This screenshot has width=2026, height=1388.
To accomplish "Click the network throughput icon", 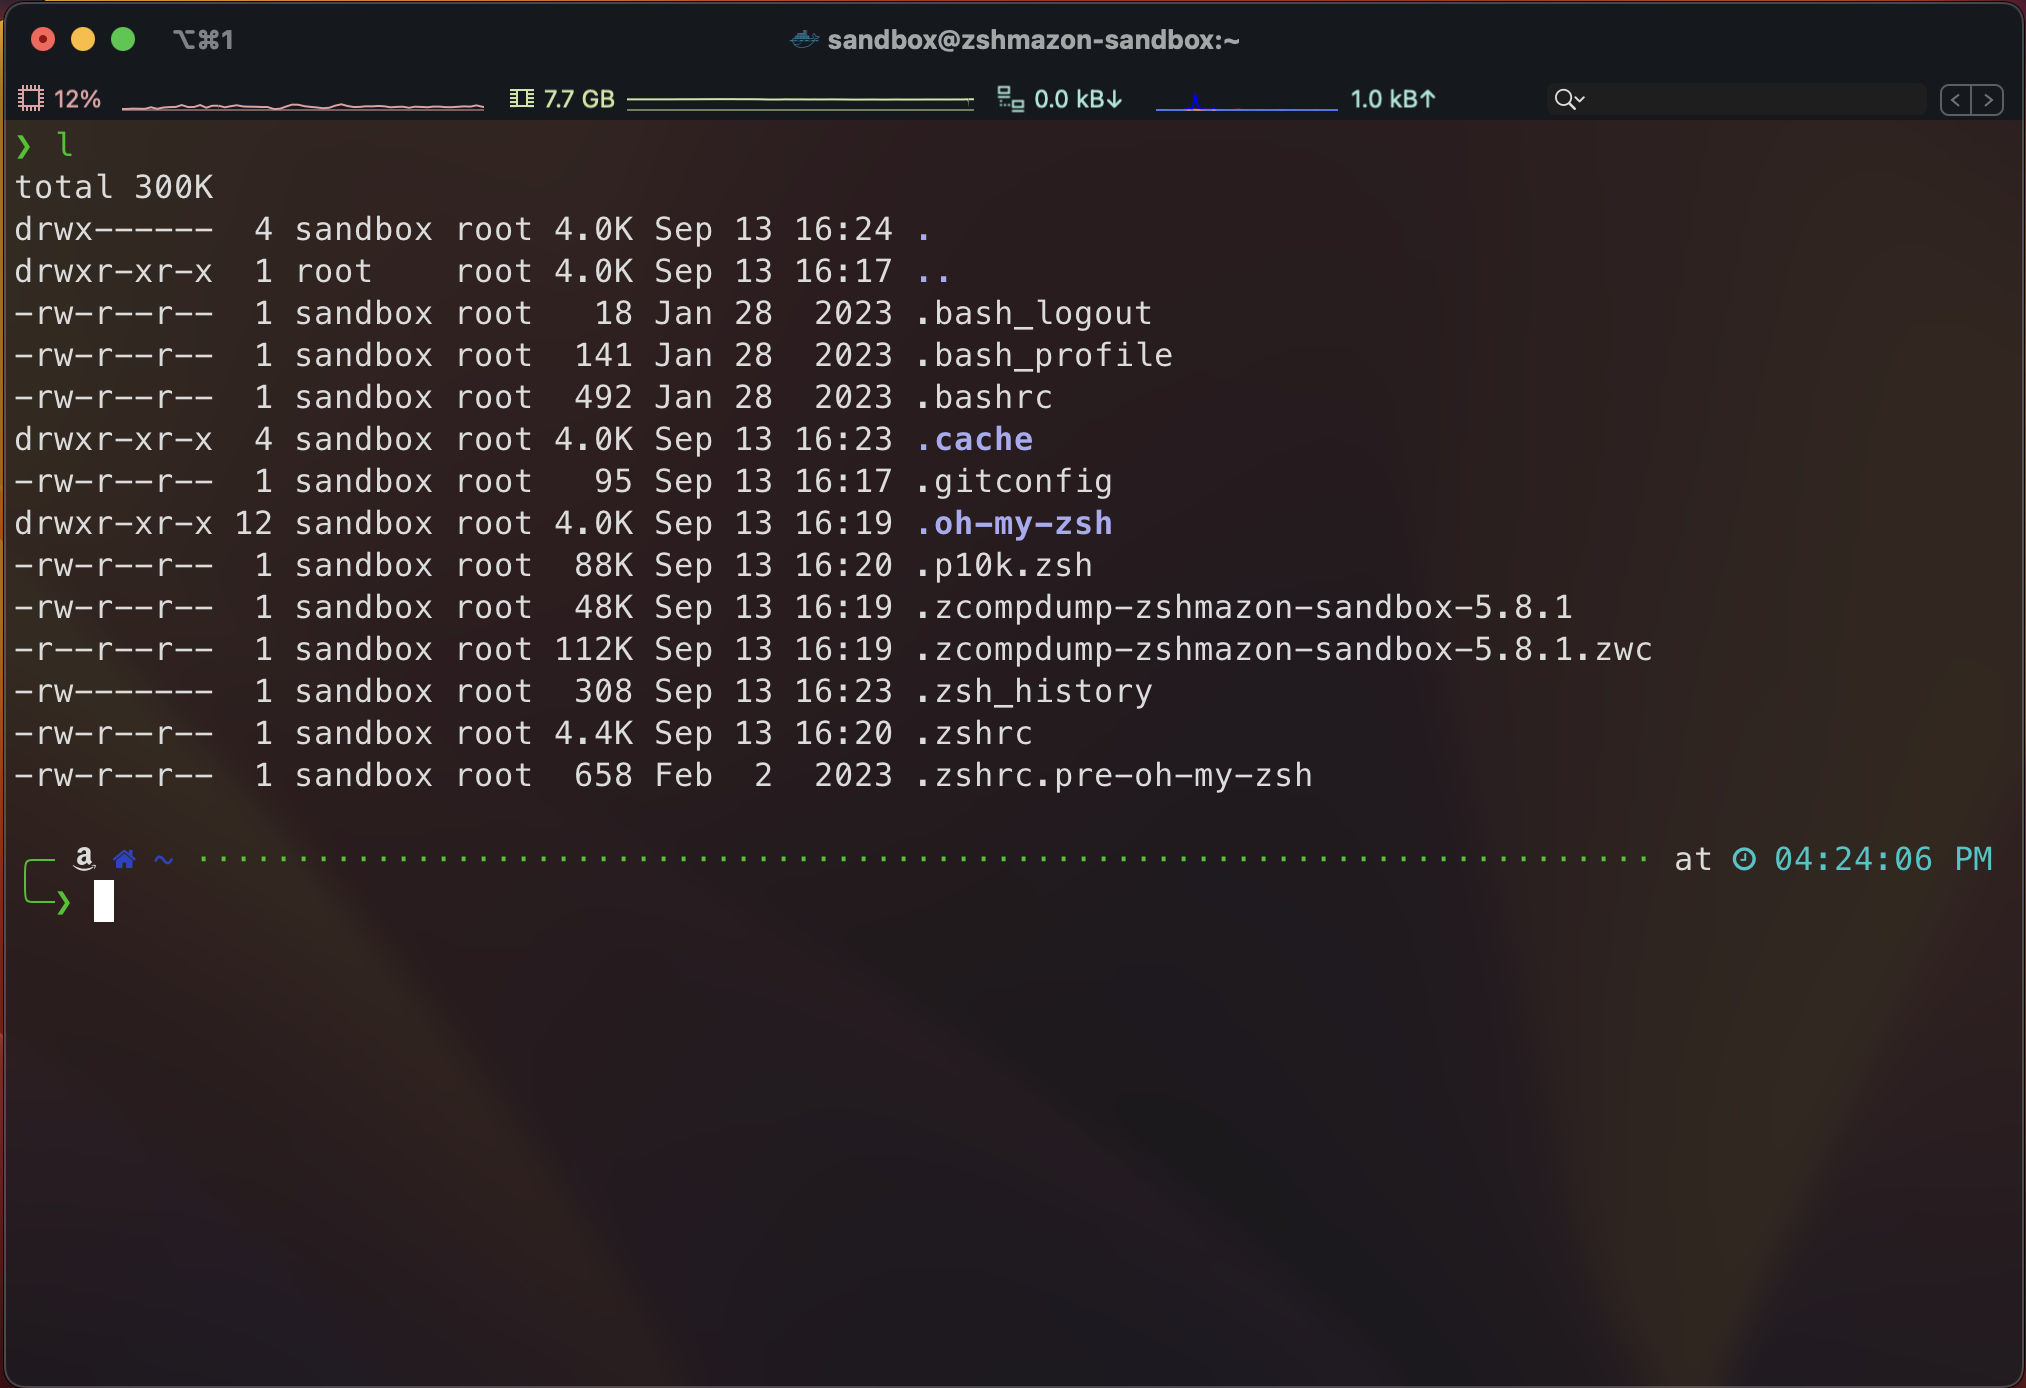I will tap(1010, 99).
